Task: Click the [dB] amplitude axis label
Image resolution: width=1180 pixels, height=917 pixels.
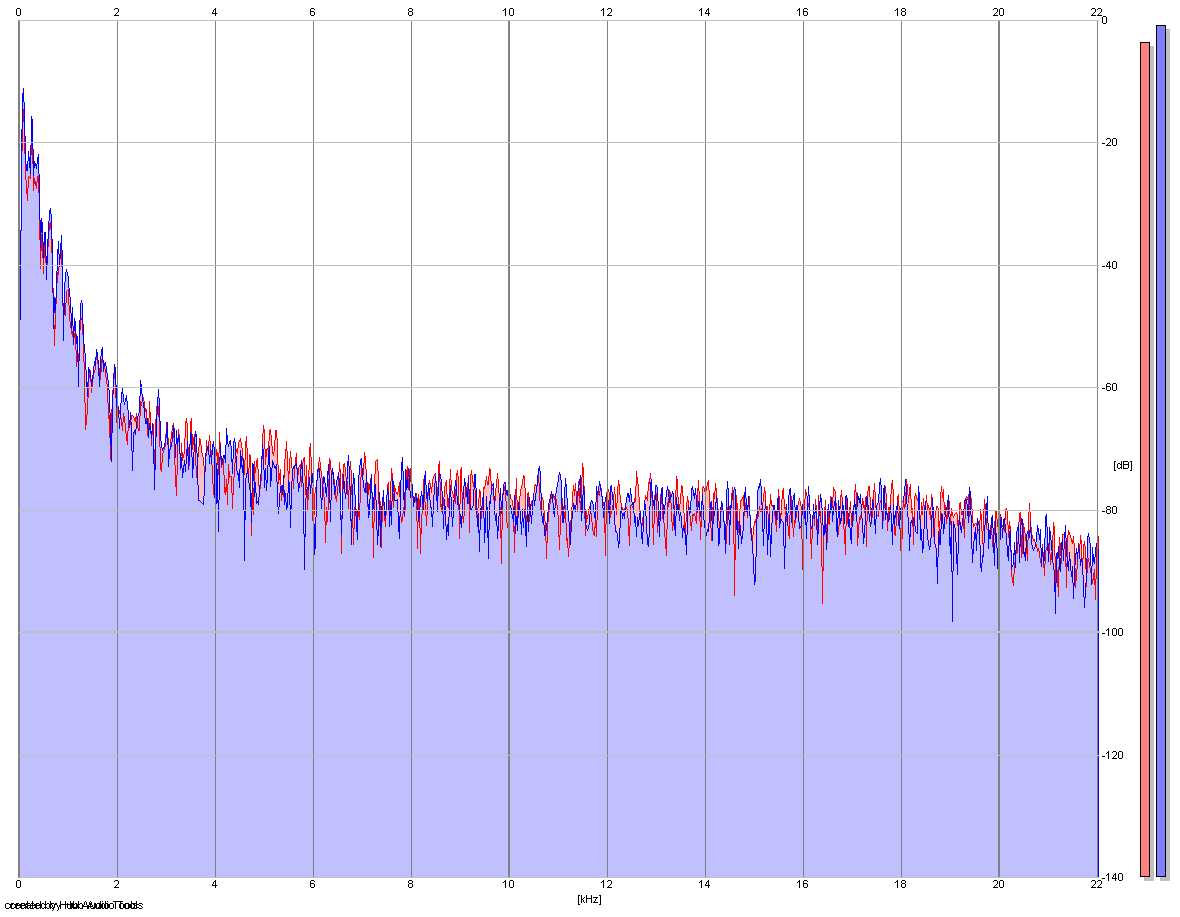Action: pyautogui.click(x=1122, y=466)
